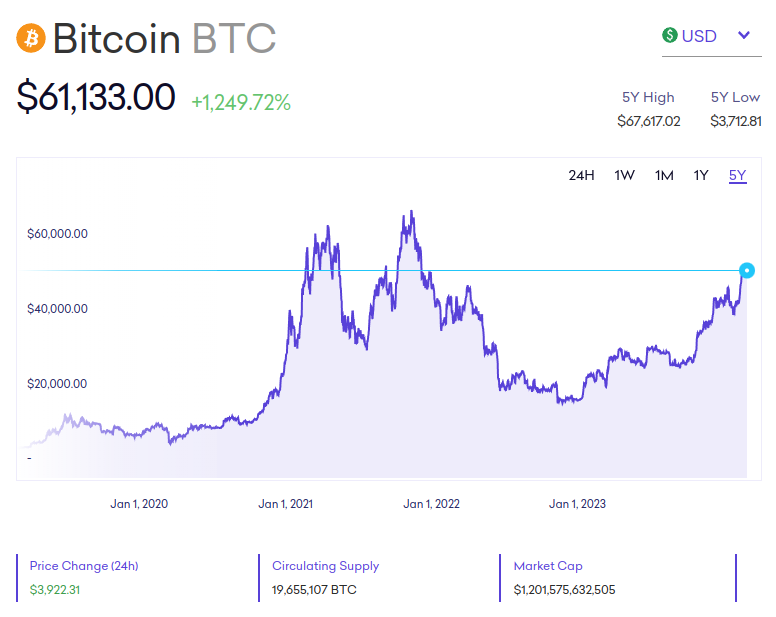Click the $61,133.00 current price
The height and width of the screenshot is (617, 776).
click(96, 97)
